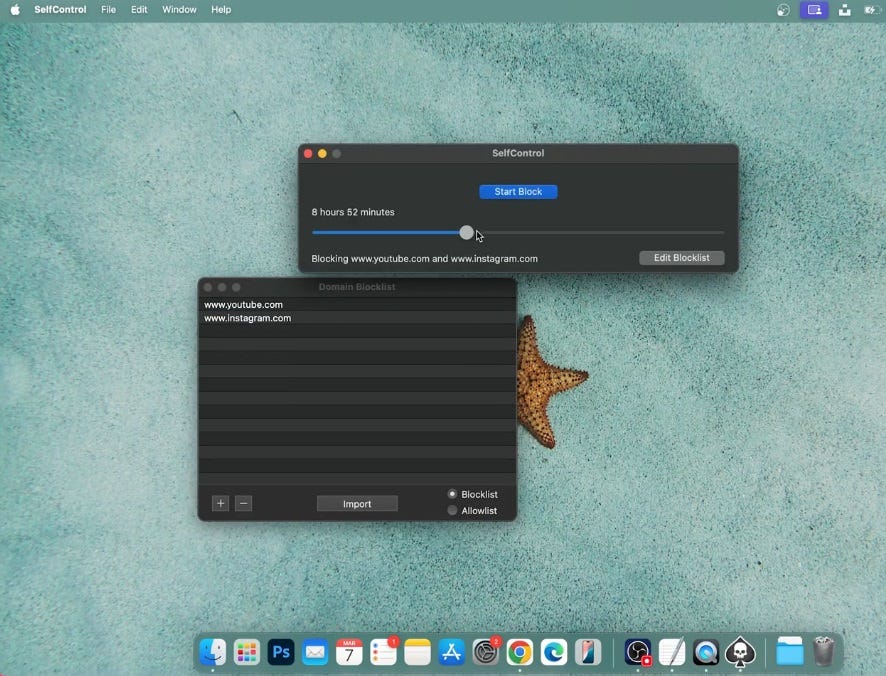Launch Photoshop from the dock

pos(281,652)
